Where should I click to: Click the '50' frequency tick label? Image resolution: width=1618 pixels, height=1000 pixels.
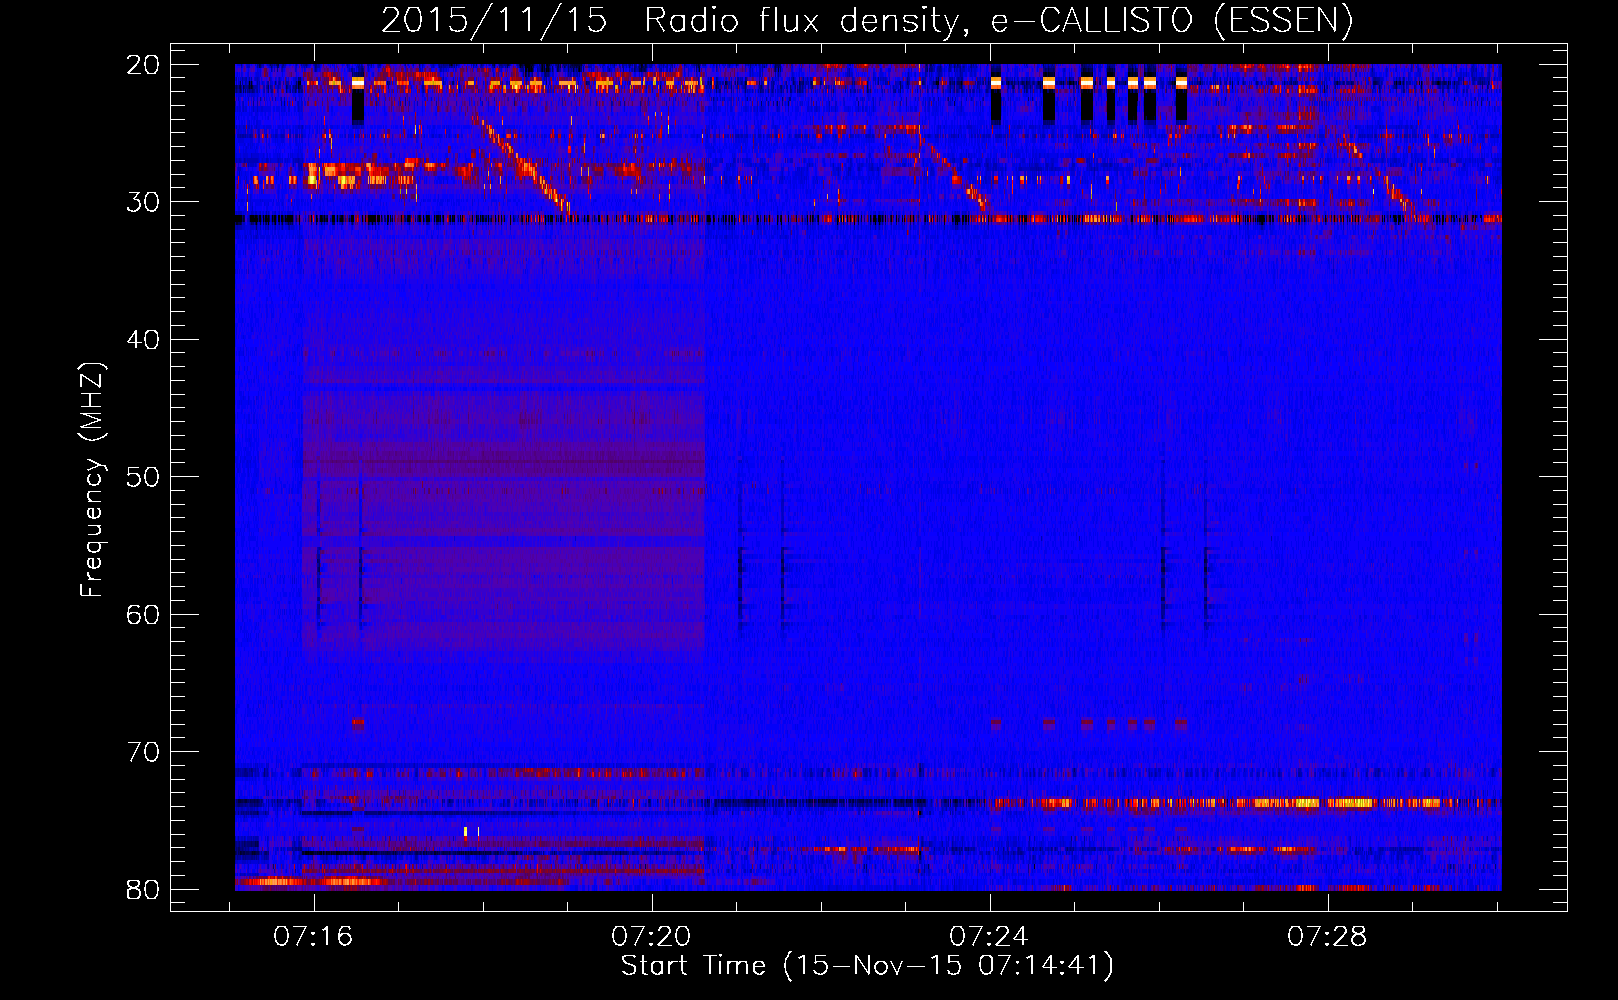point(144,477)
